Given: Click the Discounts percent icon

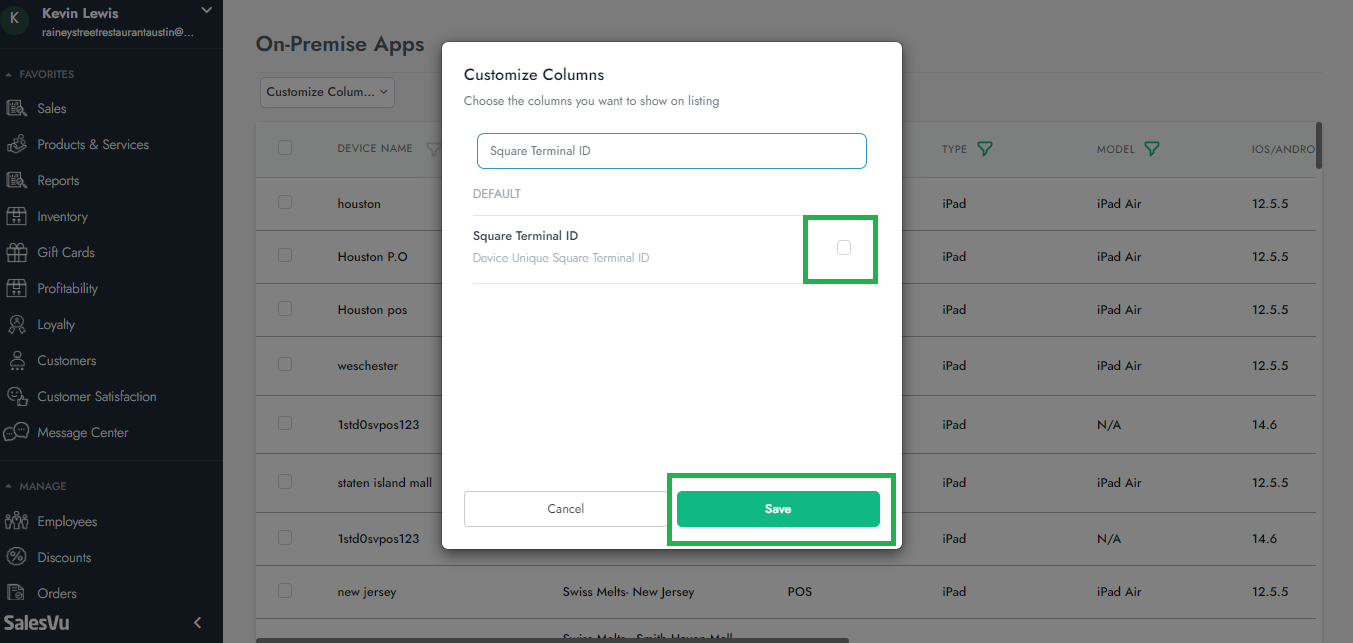Looking at the screenshot, I should (x=16, y=557).
